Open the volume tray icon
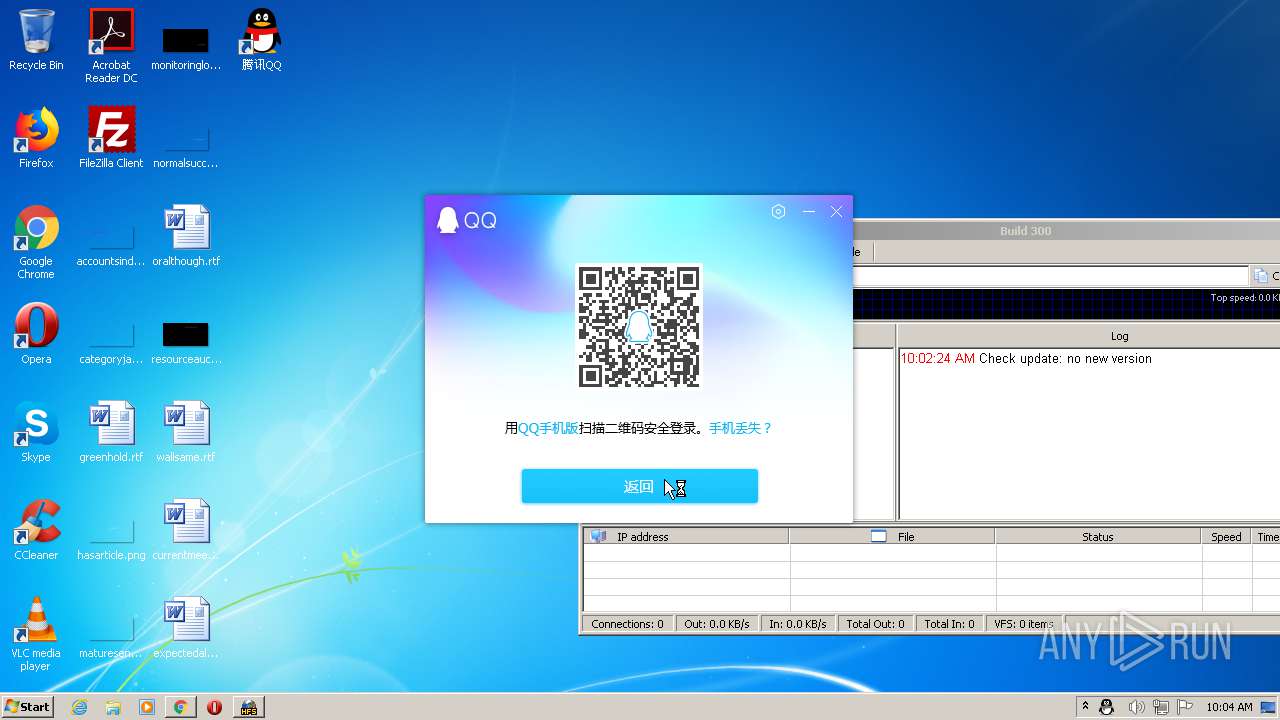Viewport: 1280px width, 720px height. pyautogui.click(x=1136, y=707)
